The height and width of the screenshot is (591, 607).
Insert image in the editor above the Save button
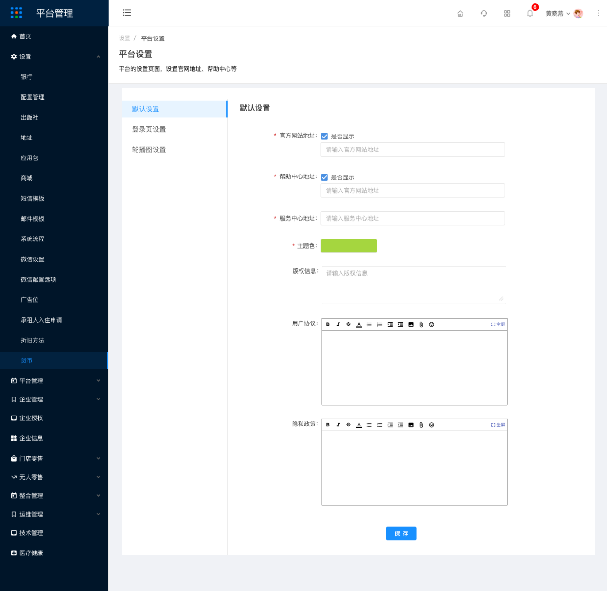[x=411, y=425]
